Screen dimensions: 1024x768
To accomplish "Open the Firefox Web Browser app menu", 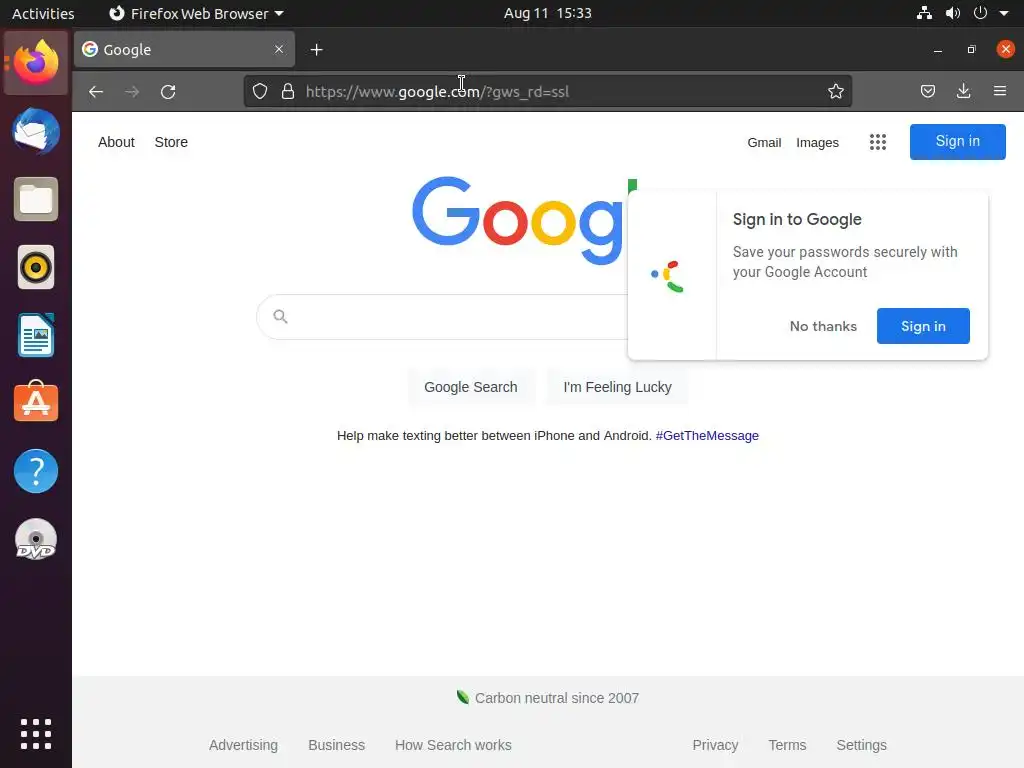I will (196, 13).
